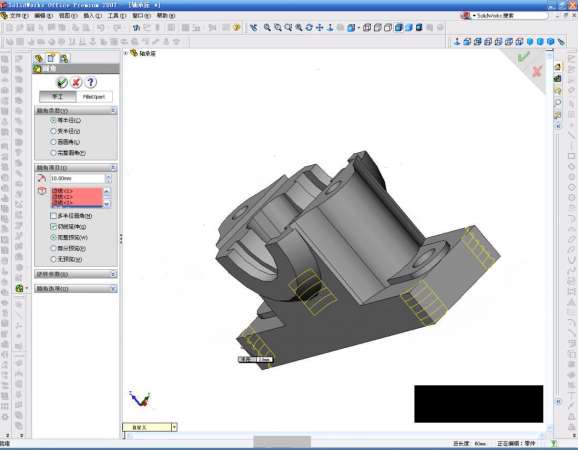Open the 帮助 Help menu
578x450 pixels.
pyautogui.click(x=166, y=15)
